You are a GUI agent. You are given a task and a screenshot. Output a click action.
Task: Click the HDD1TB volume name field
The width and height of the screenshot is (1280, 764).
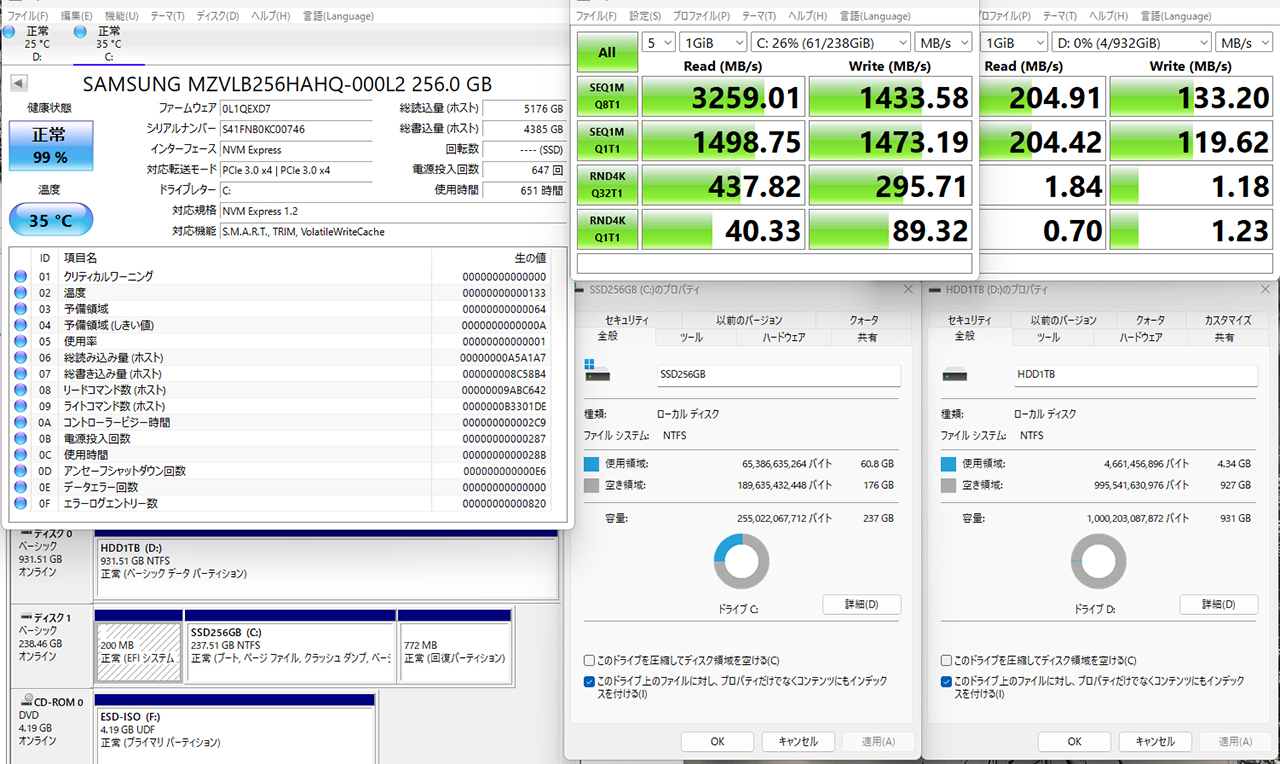[1134, 375]
